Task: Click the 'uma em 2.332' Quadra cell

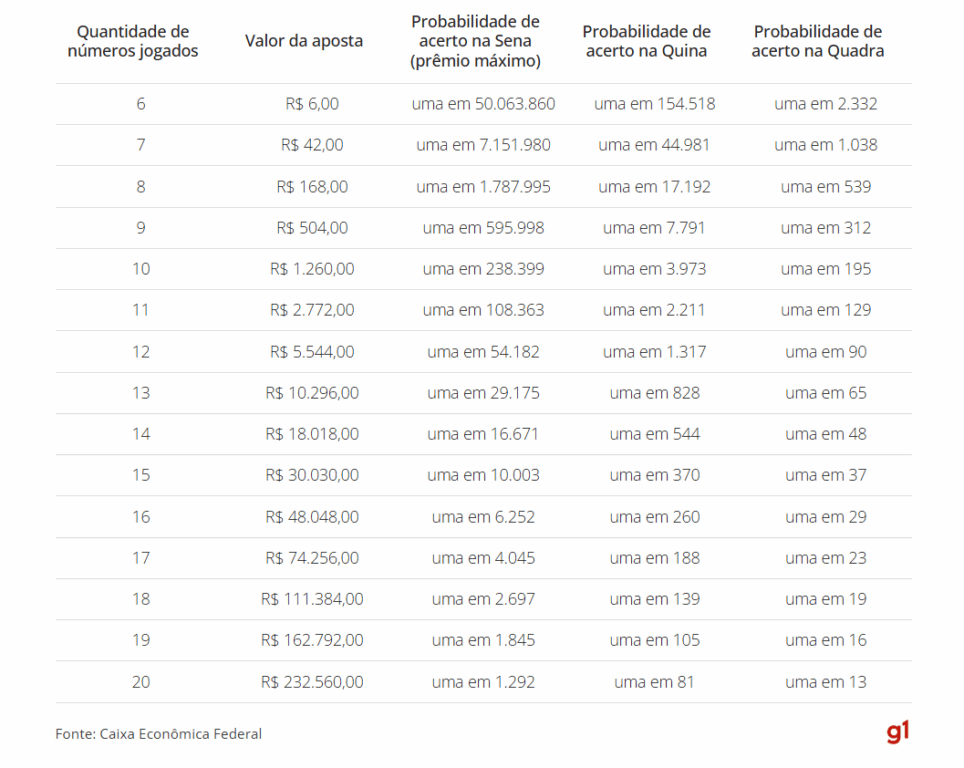Action: [x=826, y=104]
